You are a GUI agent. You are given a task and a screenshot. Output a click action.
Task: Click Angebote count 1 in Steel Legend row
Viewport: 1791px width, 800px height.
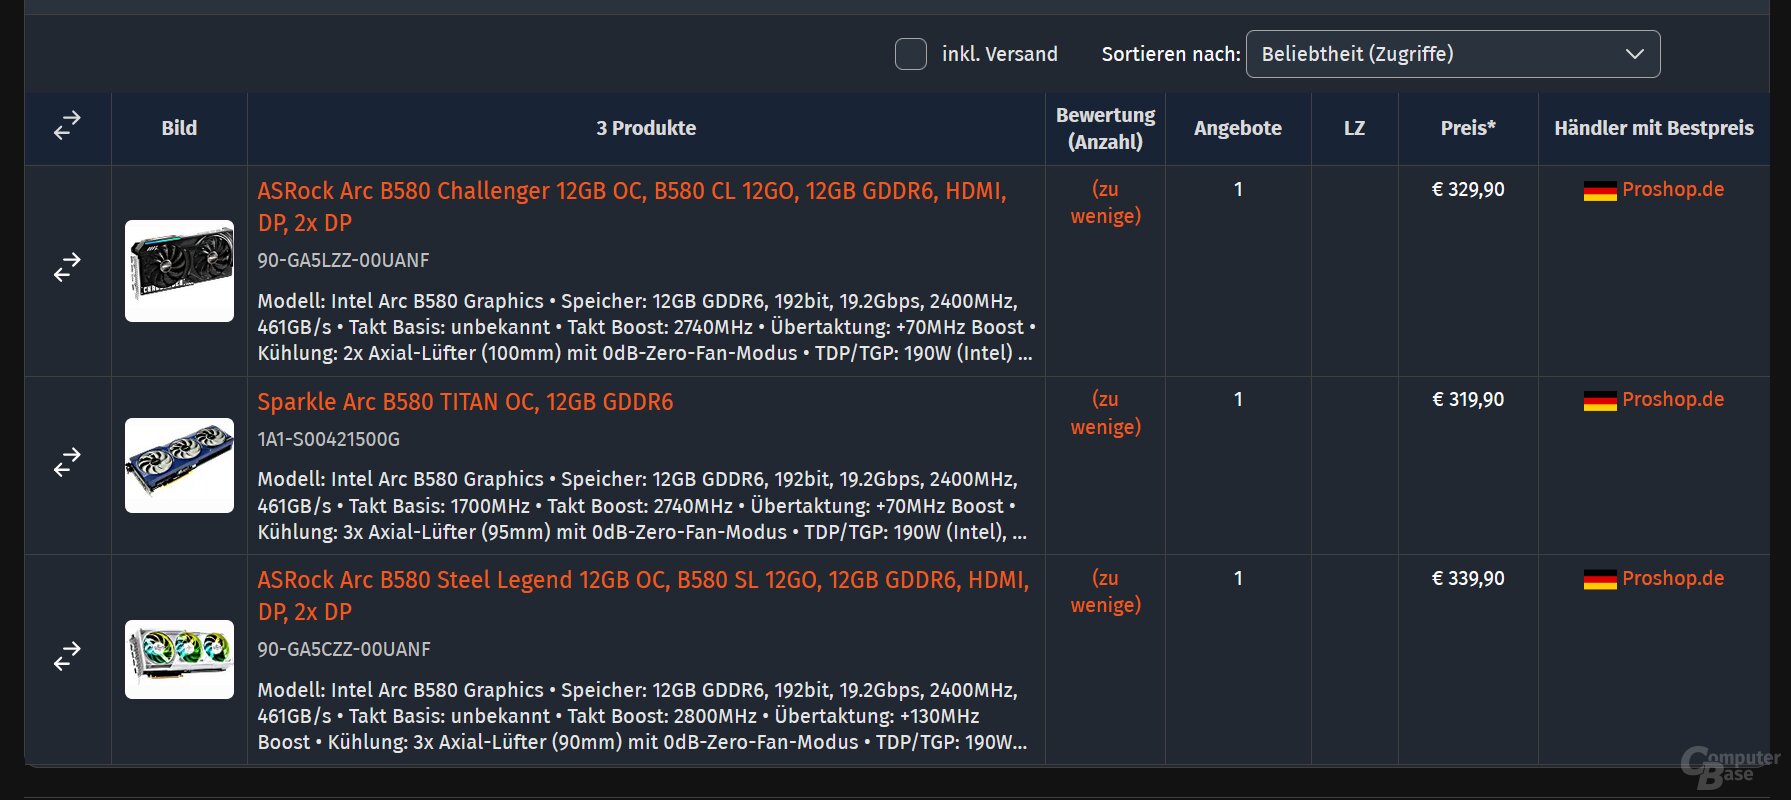1238,578
